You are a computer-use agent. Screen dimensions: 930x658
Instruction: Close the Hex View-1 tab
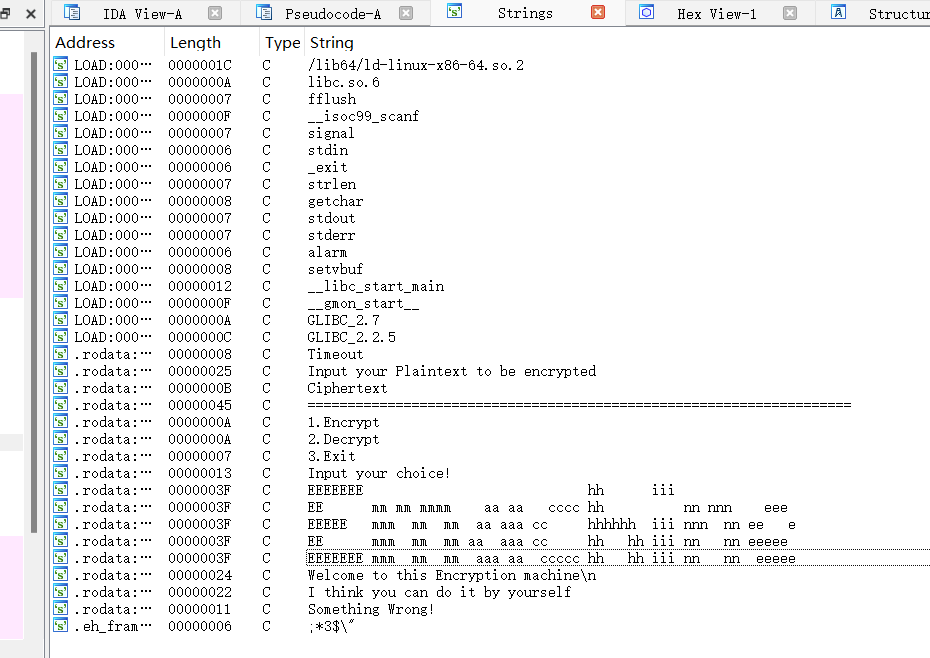tap(790, 13)
